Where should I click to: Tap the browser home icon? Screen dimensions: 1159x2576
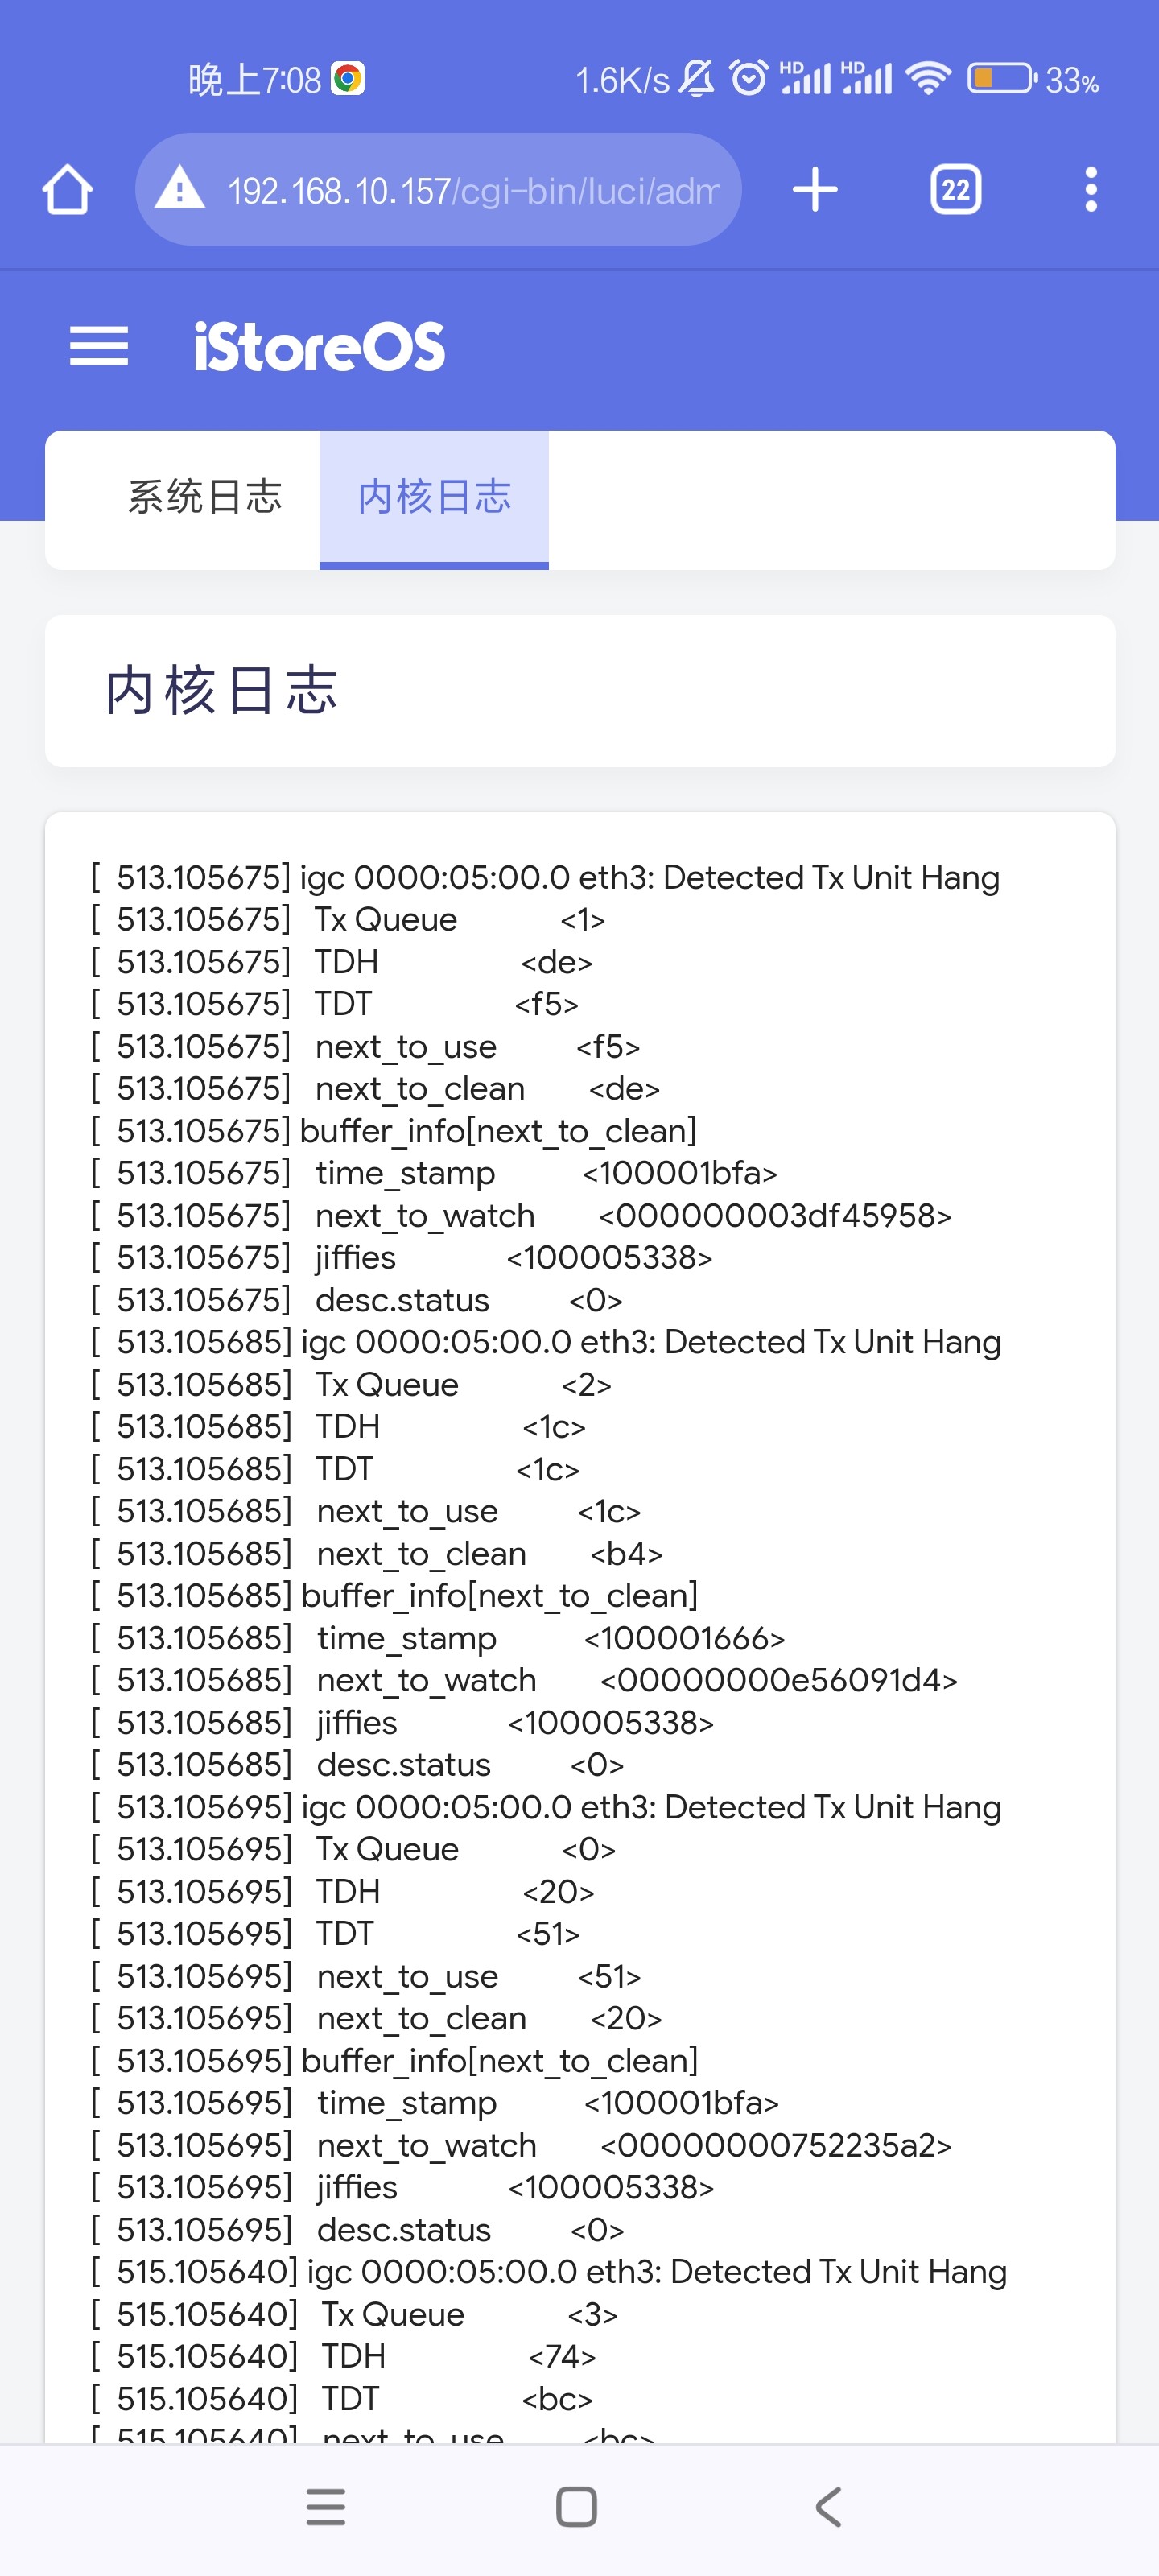(x=67, y=190)
